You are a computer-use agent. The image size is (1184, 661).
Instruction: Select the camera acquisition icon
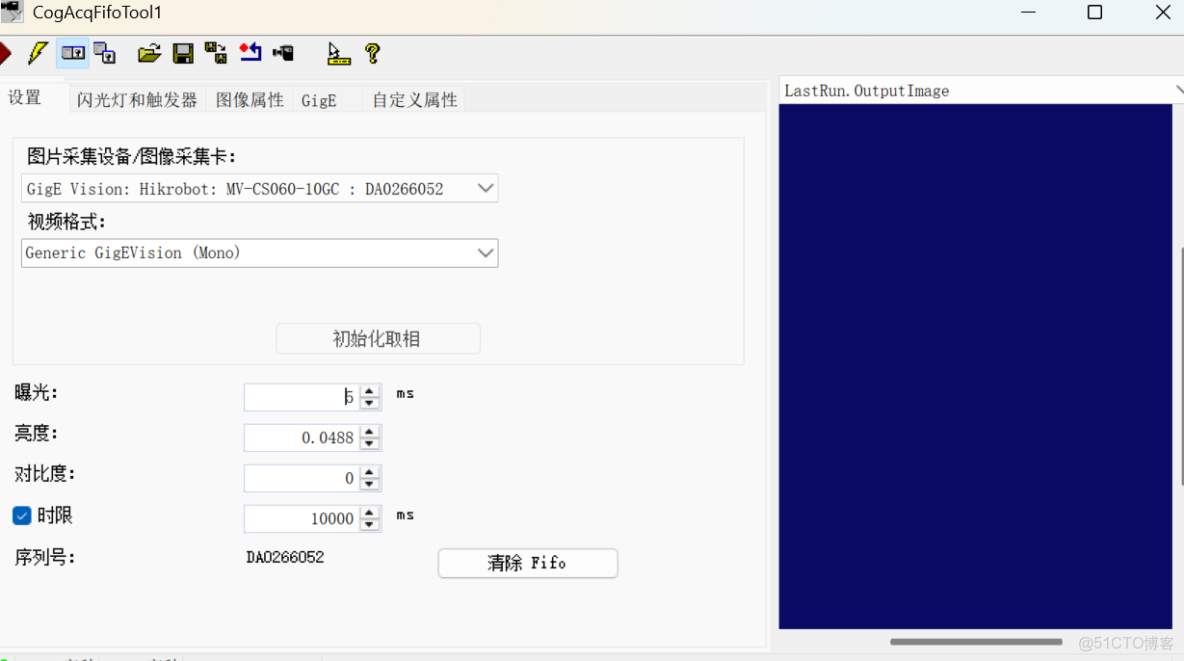point(283,52)
